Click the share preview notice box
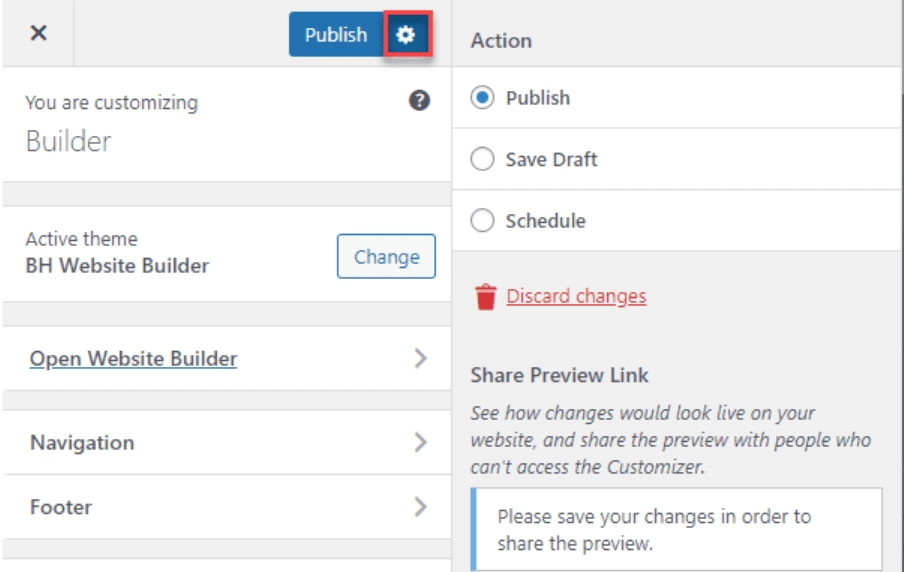 click(676, 529)
